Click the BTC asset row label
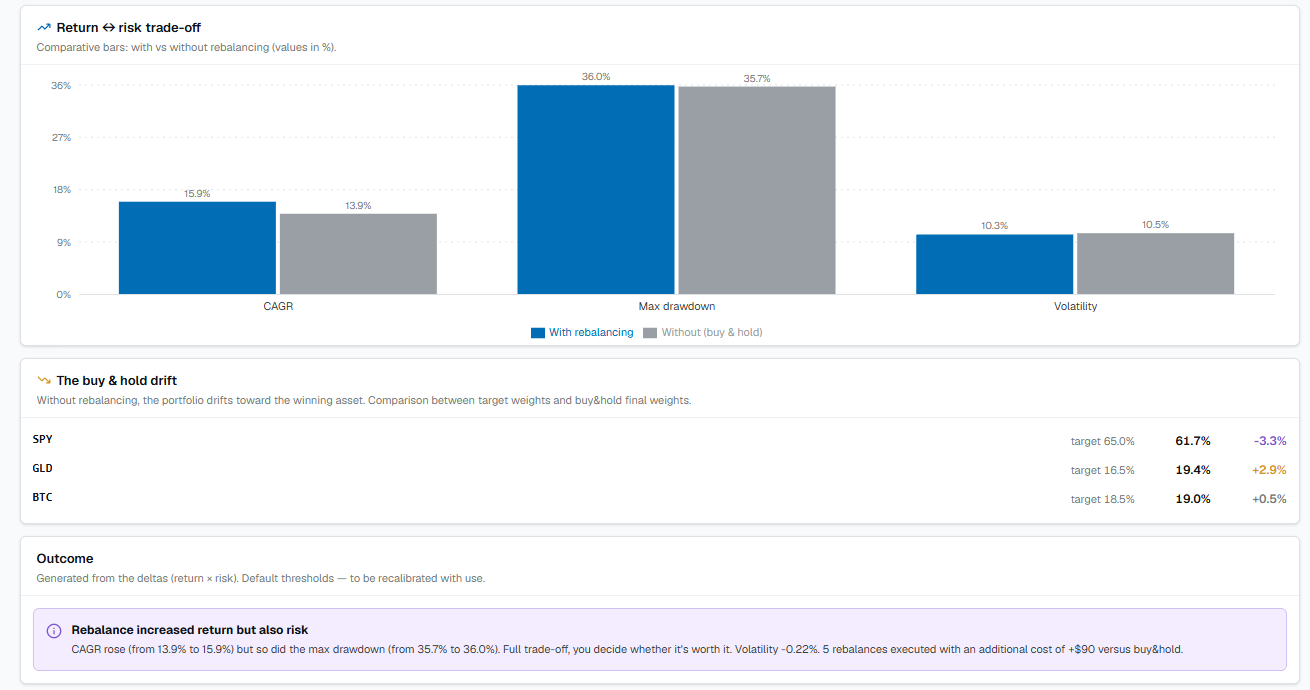The image size is (1310, 690). 43,497
